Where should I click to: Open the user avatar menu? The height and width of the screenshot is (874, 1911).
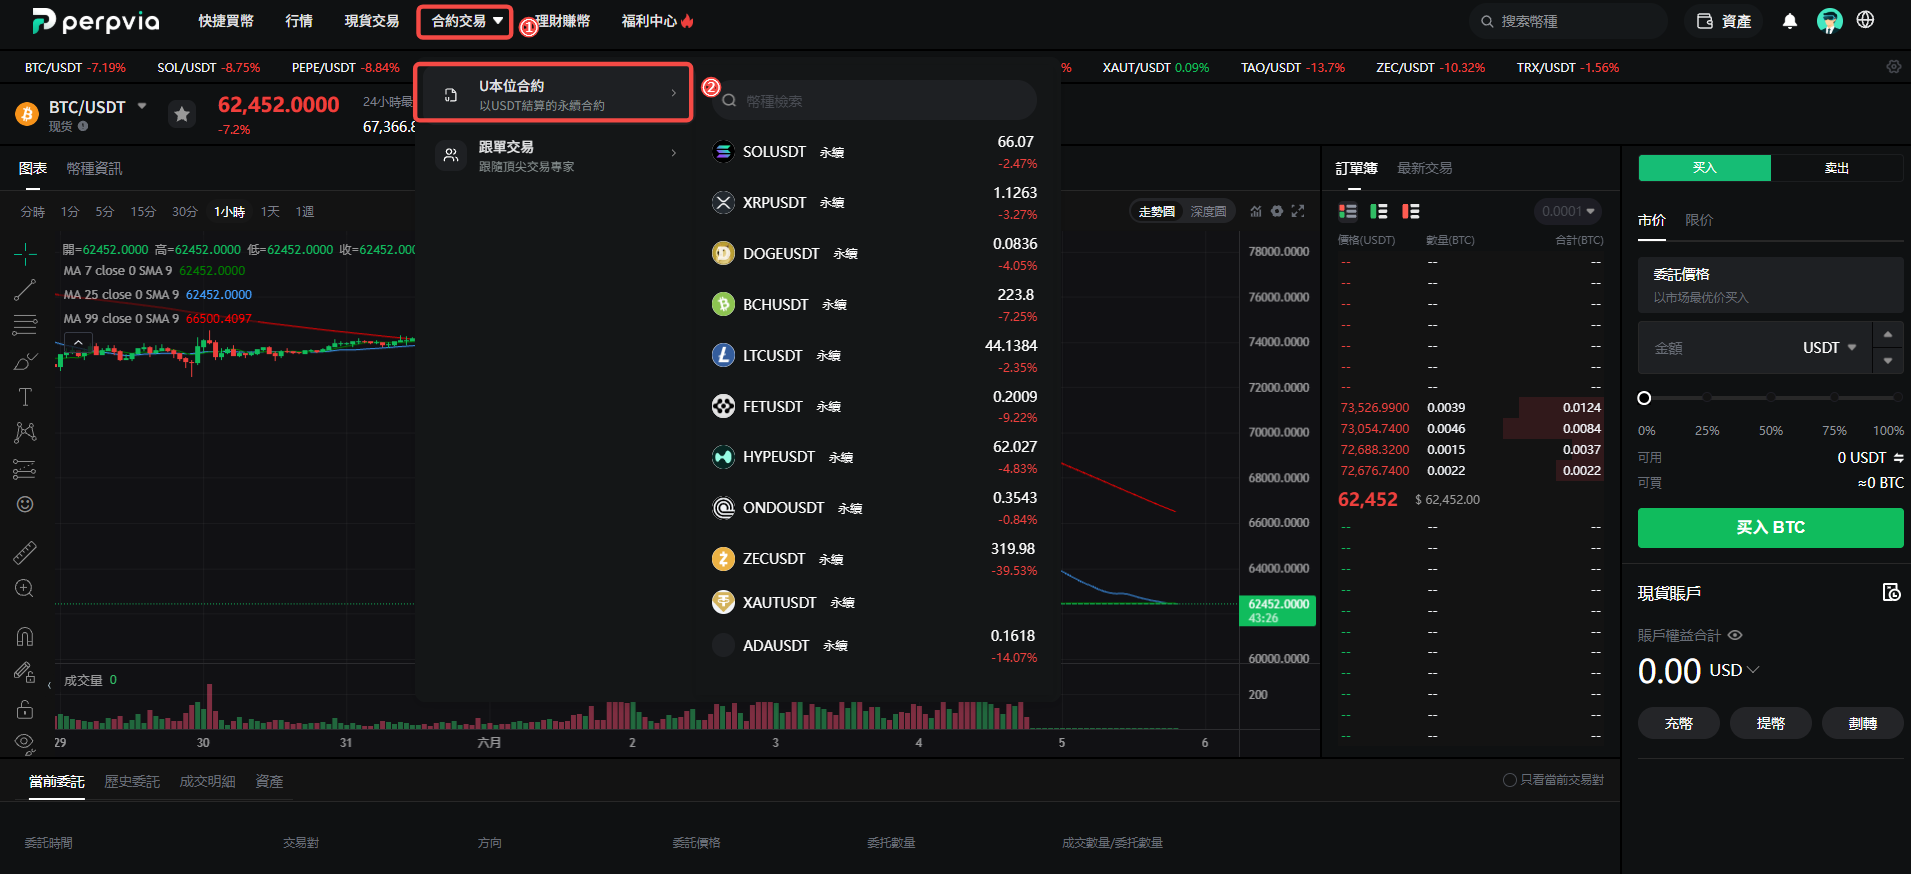1830,21
